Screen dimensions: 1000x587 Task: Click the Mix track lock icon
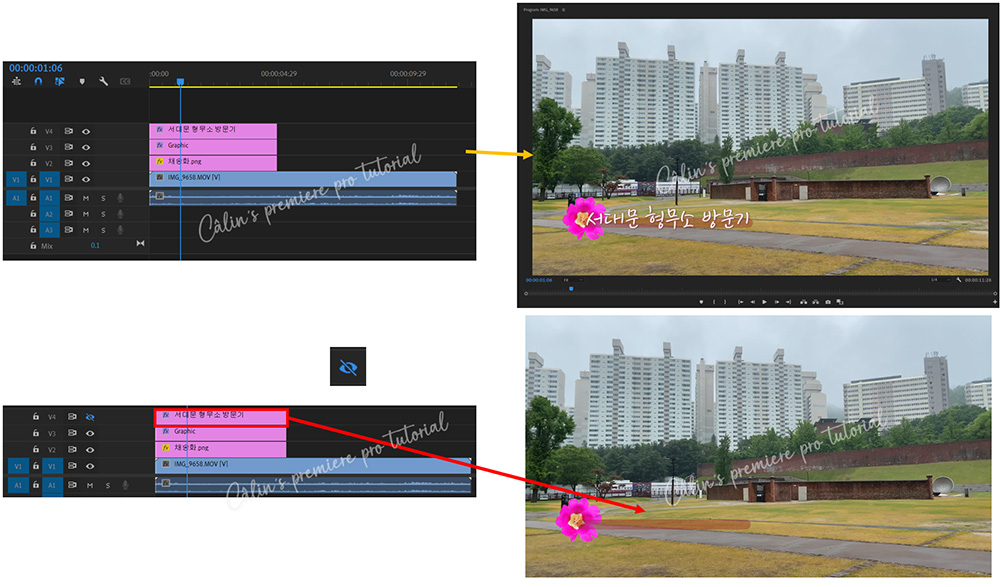coord(33,246)
